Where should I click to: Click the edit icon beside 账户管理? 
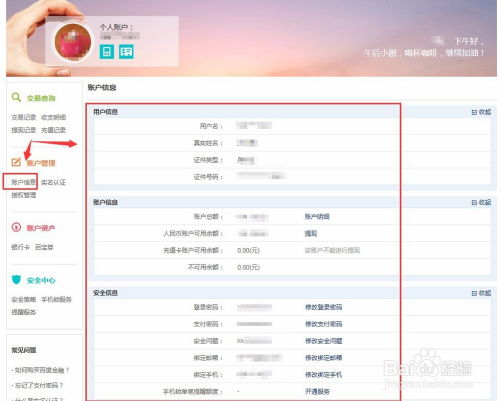pyautogui.click(x=16, y=162)
